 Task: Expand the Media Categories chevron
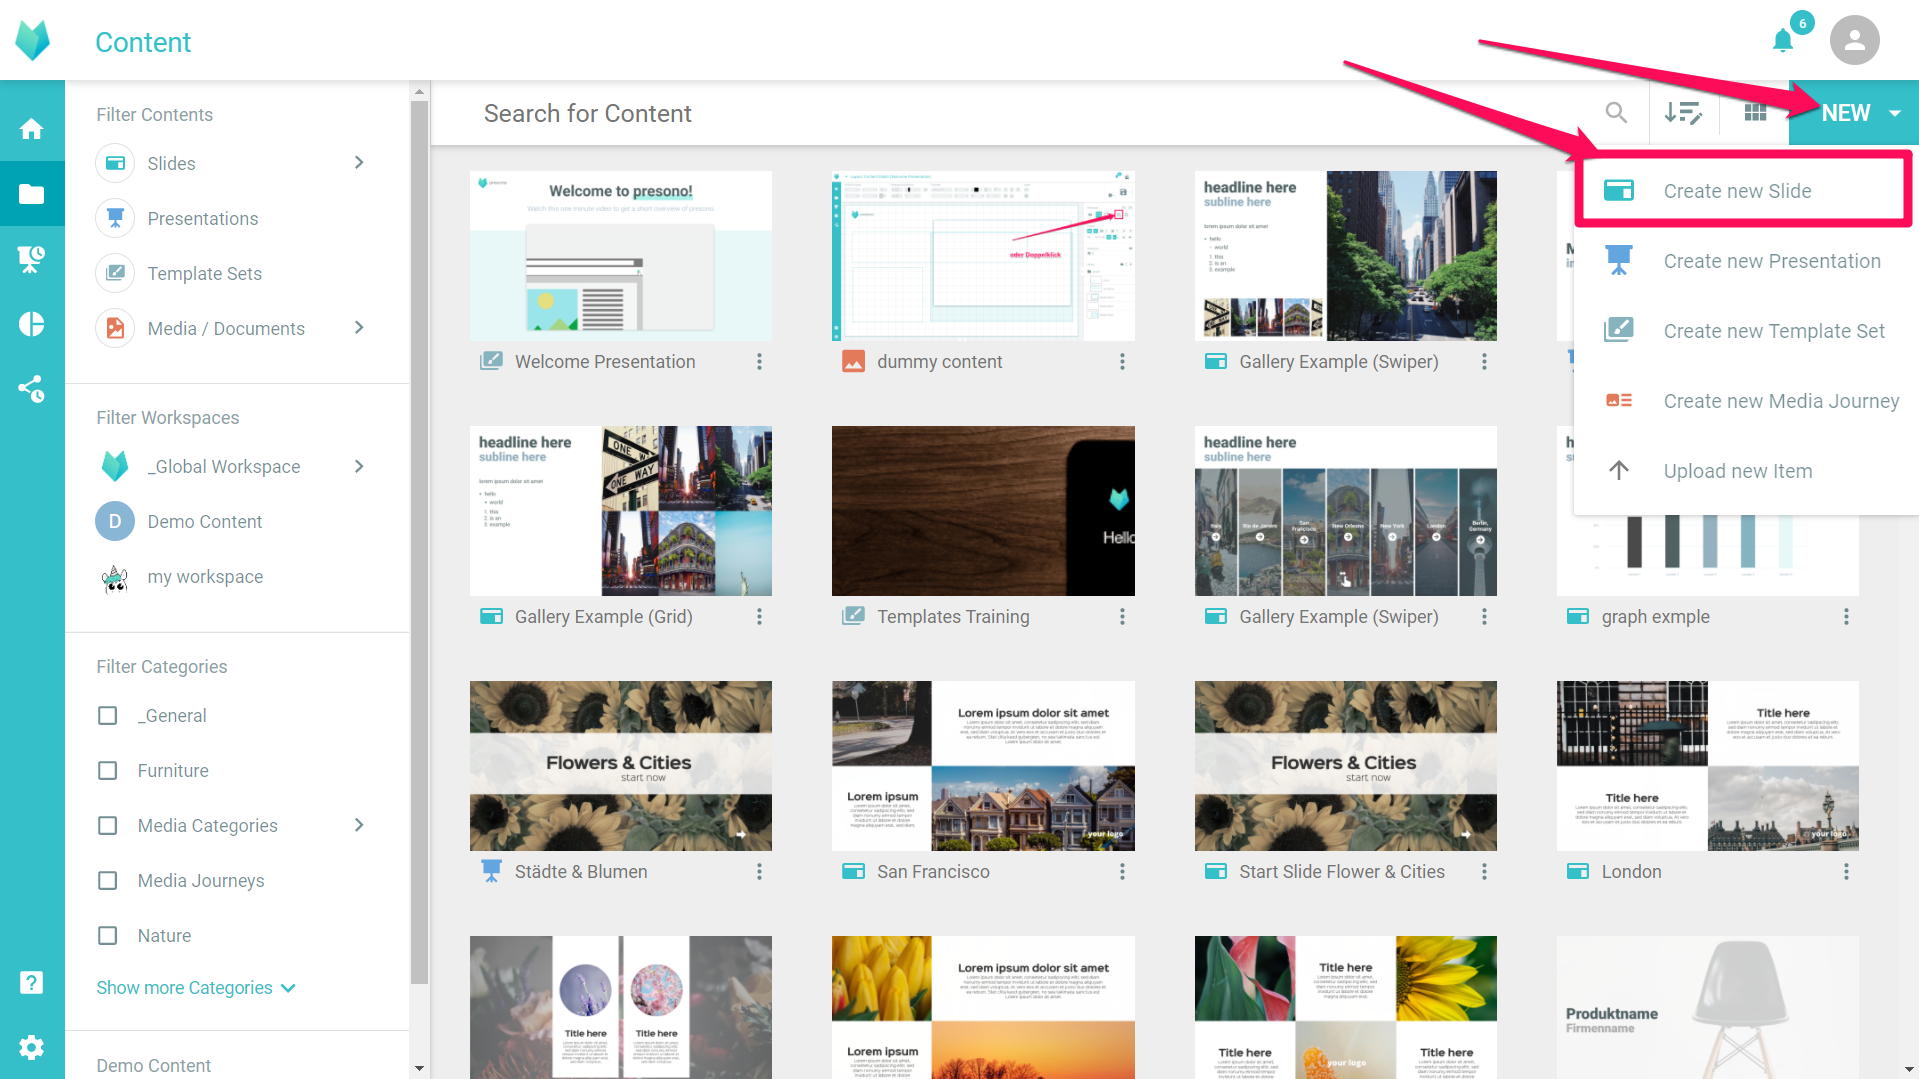pyautogui.click(x=359, y=825)
